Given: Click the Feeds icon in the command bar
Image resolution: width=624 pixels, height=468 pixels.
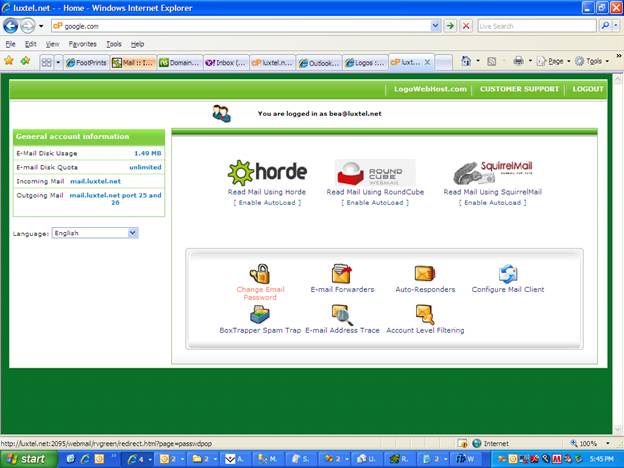Looking at the screenshot, I should [492, 61].
